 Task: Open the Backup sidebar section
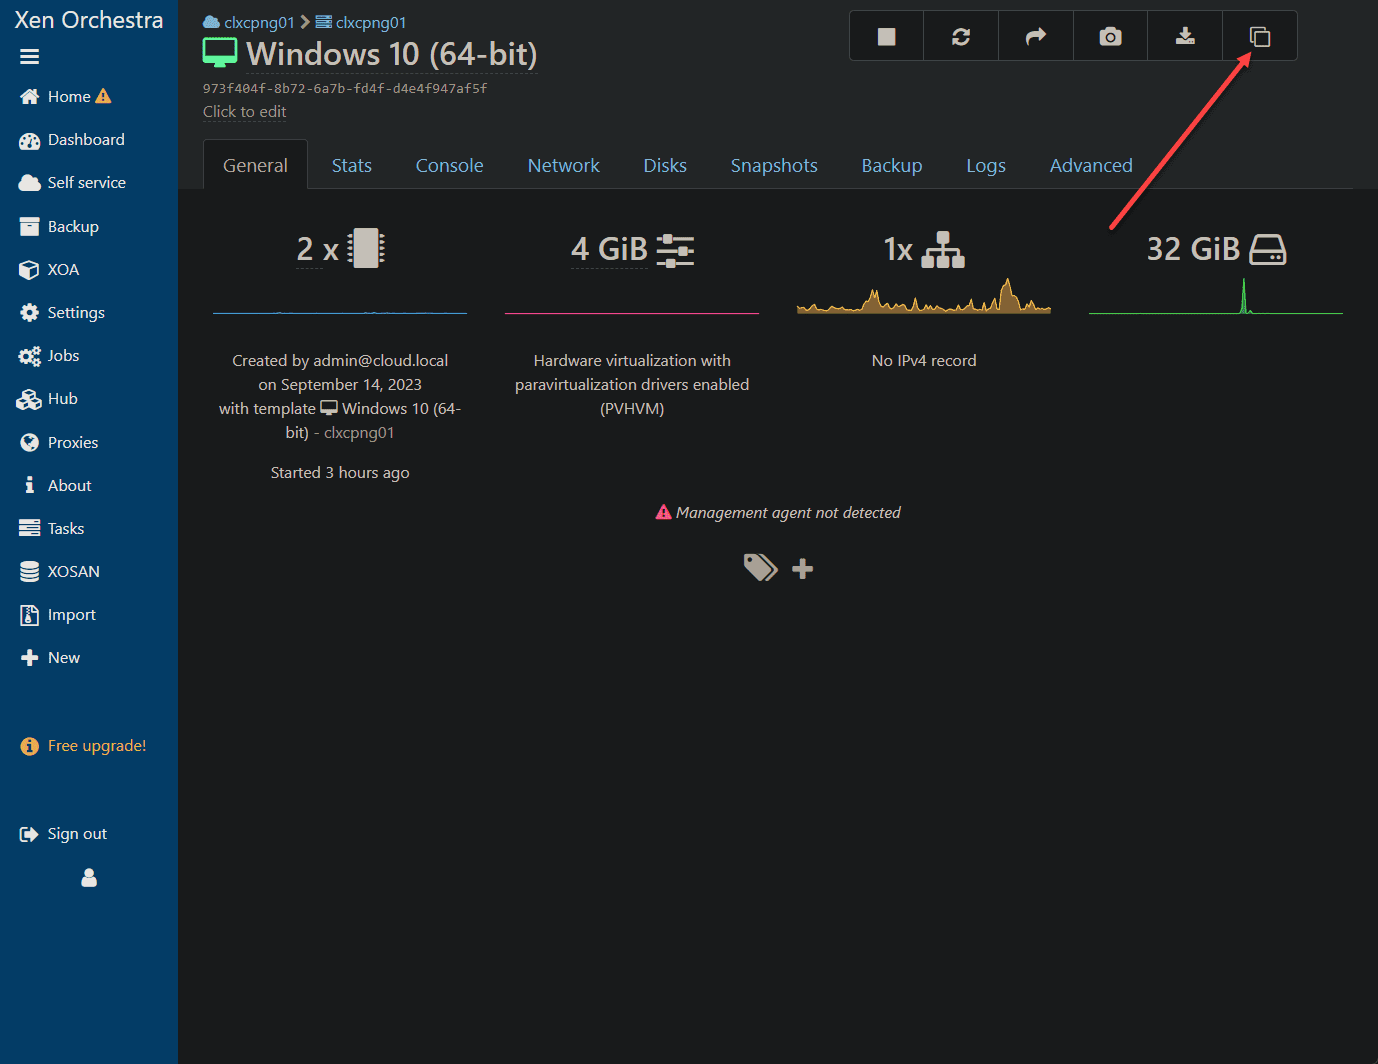click(59, 227)
